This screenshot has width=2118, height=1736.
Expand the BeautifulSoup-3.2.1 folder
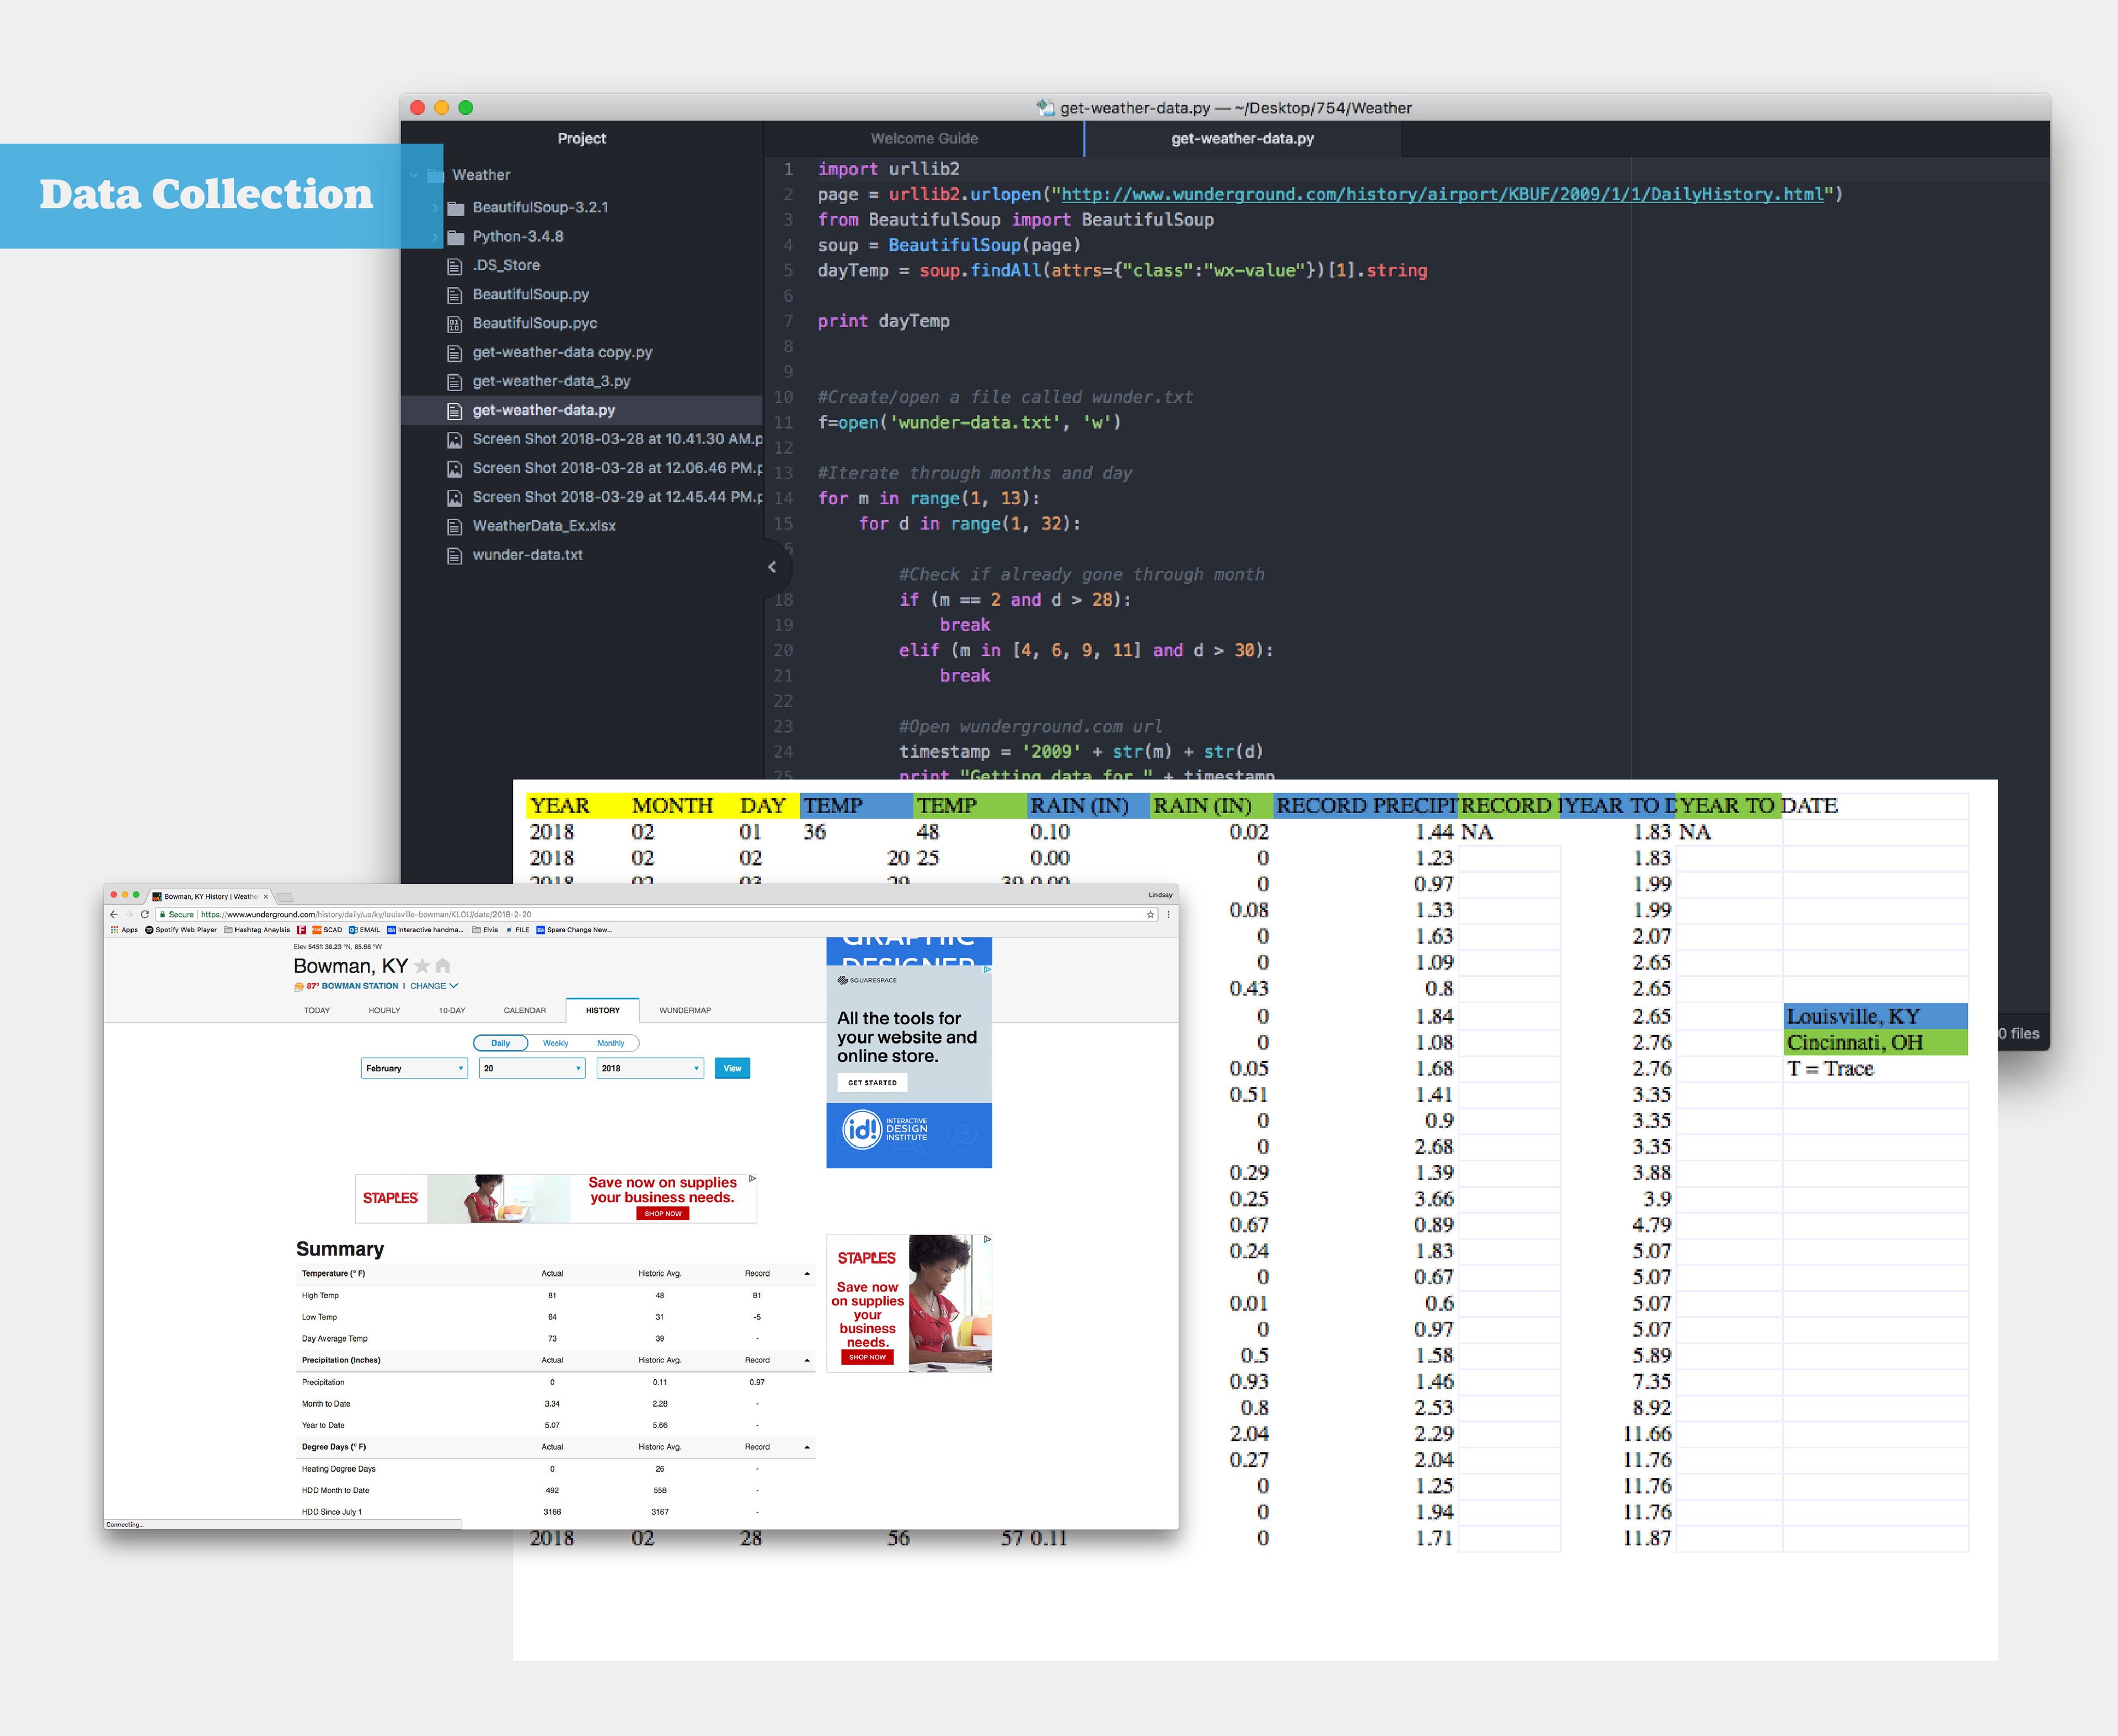pos(539,207)
